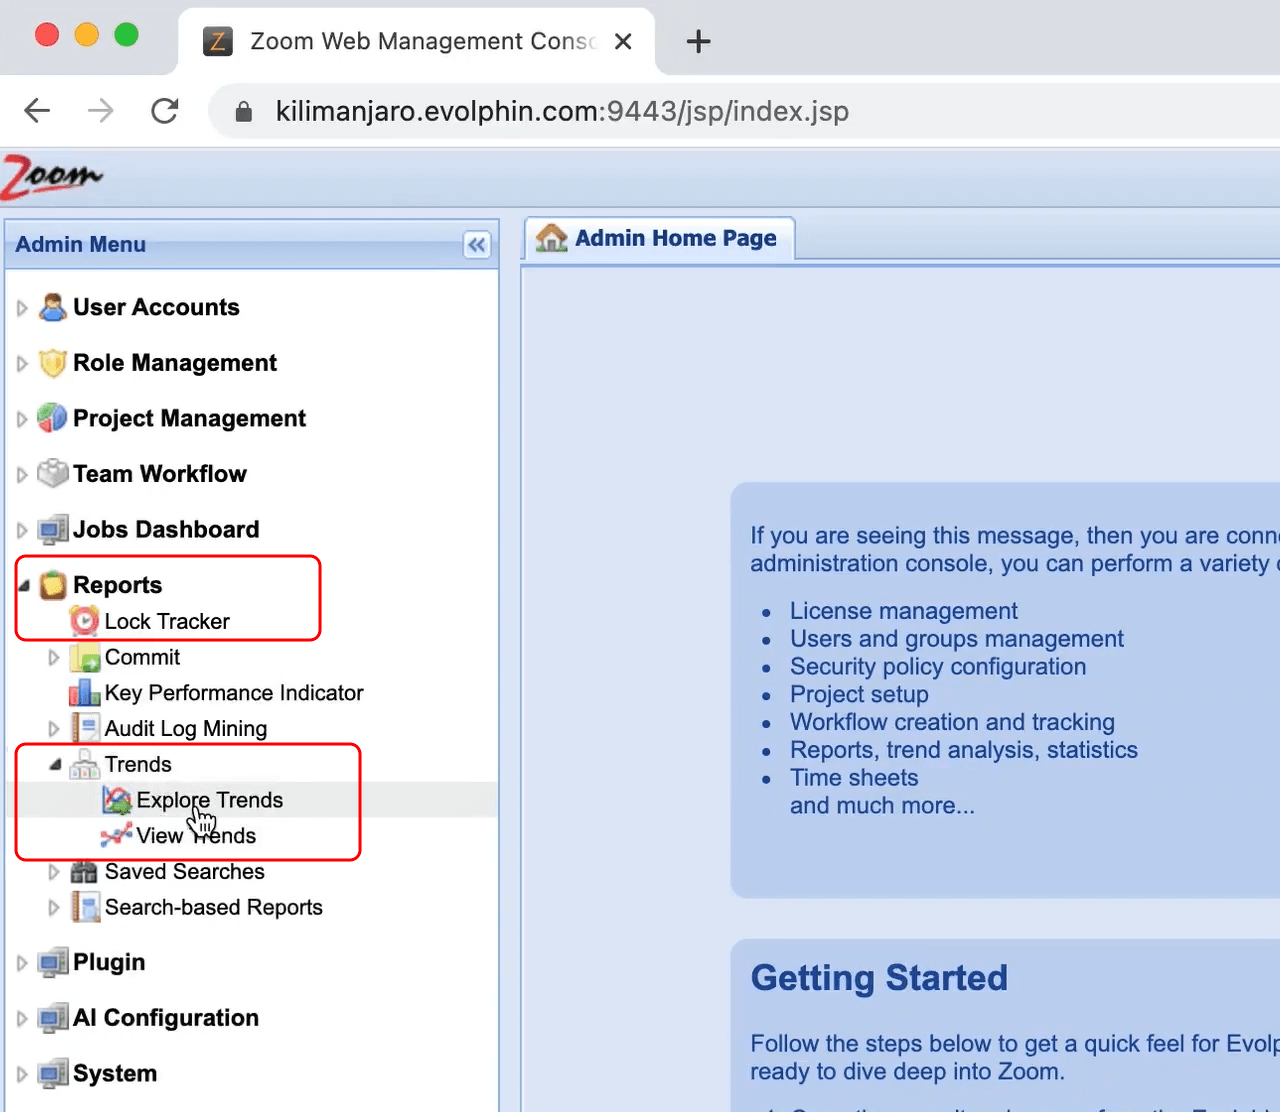Viewport: 1280px width, 1112px height.
Task: Expand the Team Workflow node
Action: 22,475
